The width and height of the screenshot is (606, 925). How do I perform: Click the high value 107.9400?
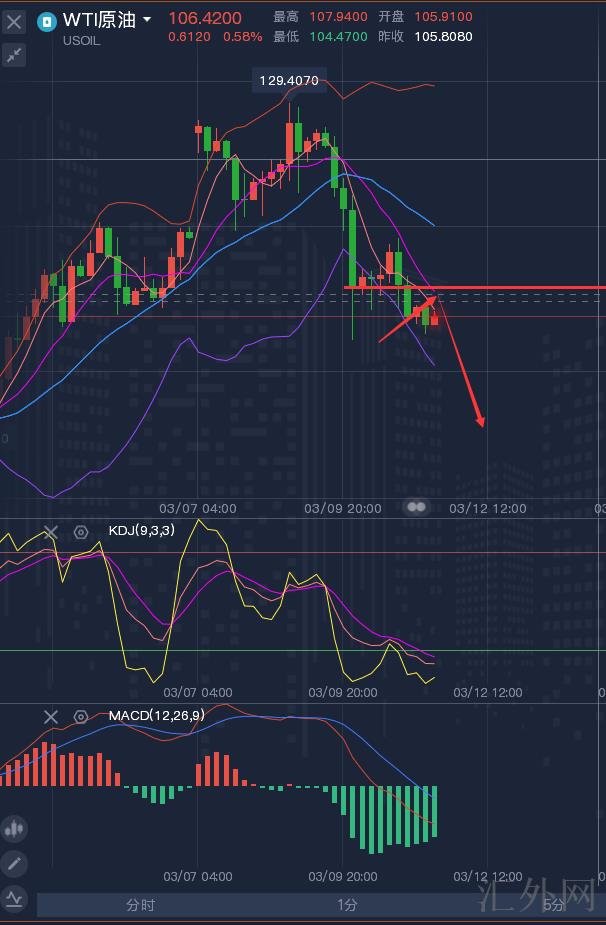tap(338, 17)
